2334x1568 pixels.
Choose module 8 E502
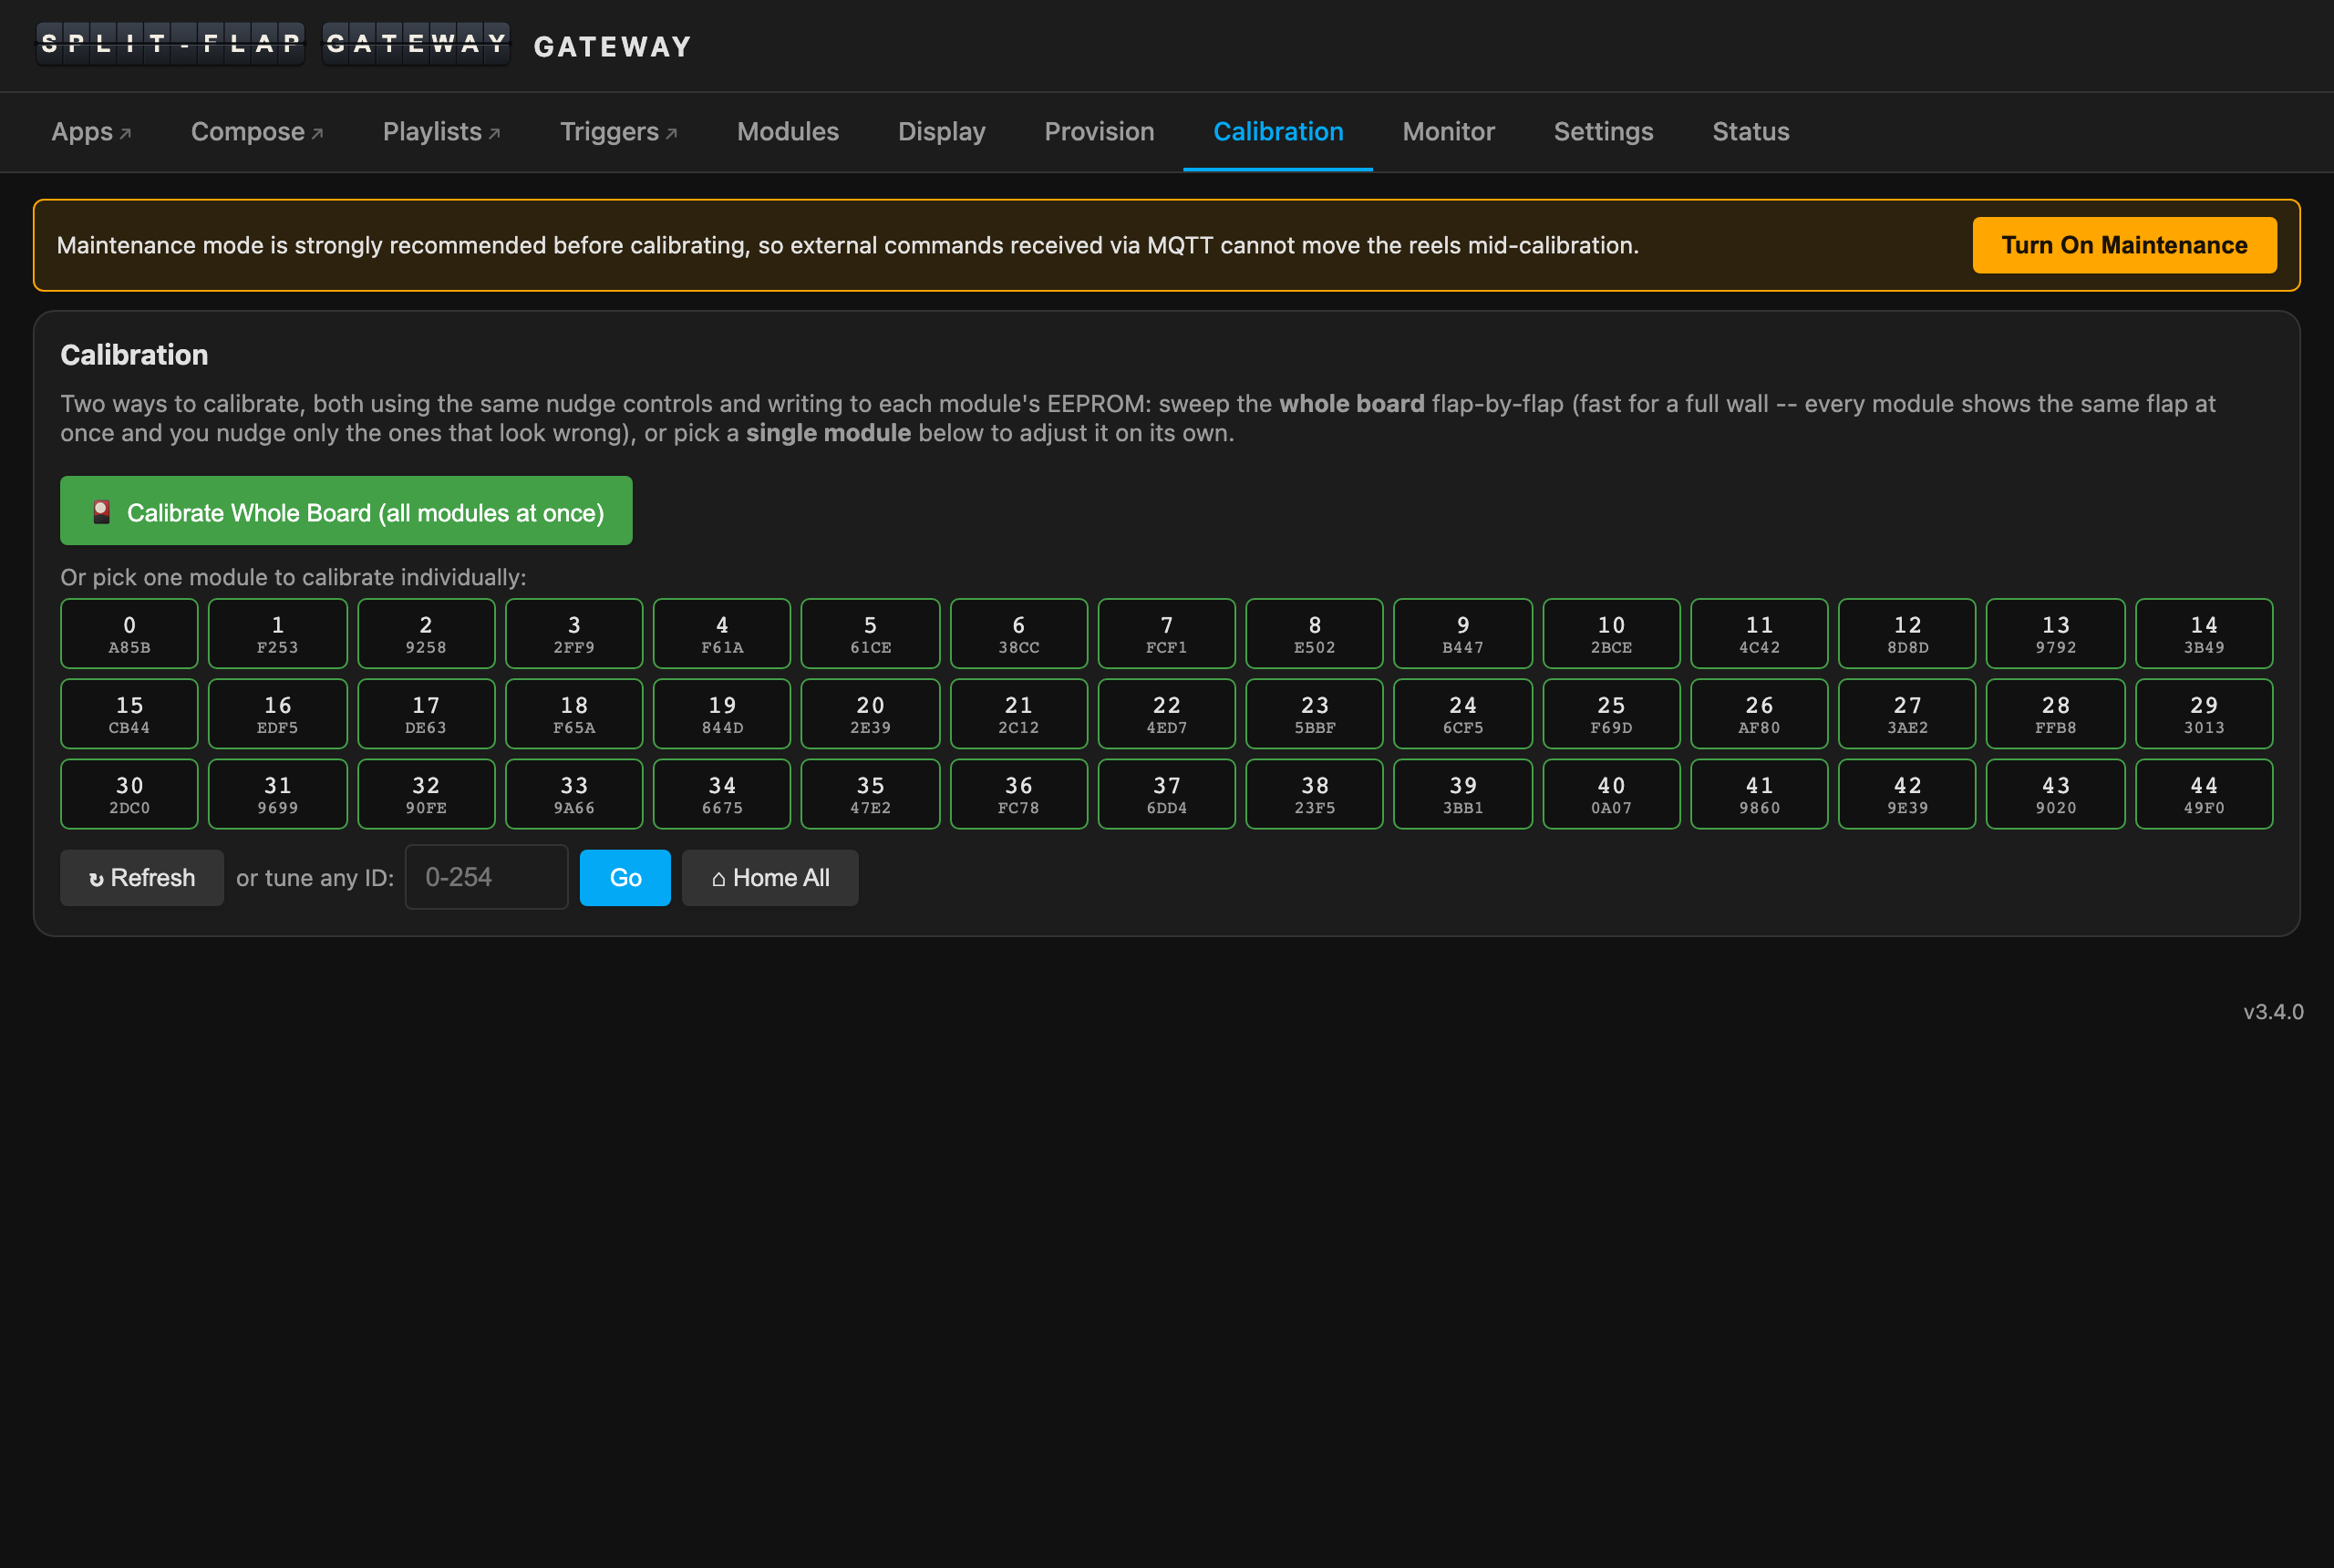coord(1315,634)
